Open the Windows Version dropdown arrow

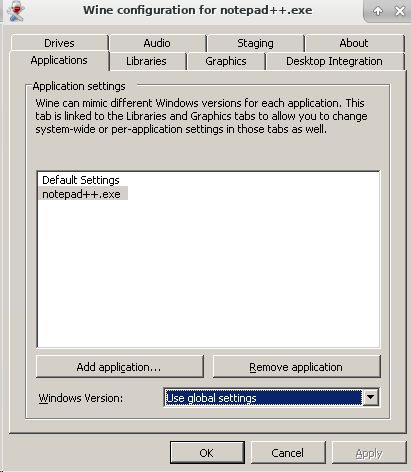point(370,397)
